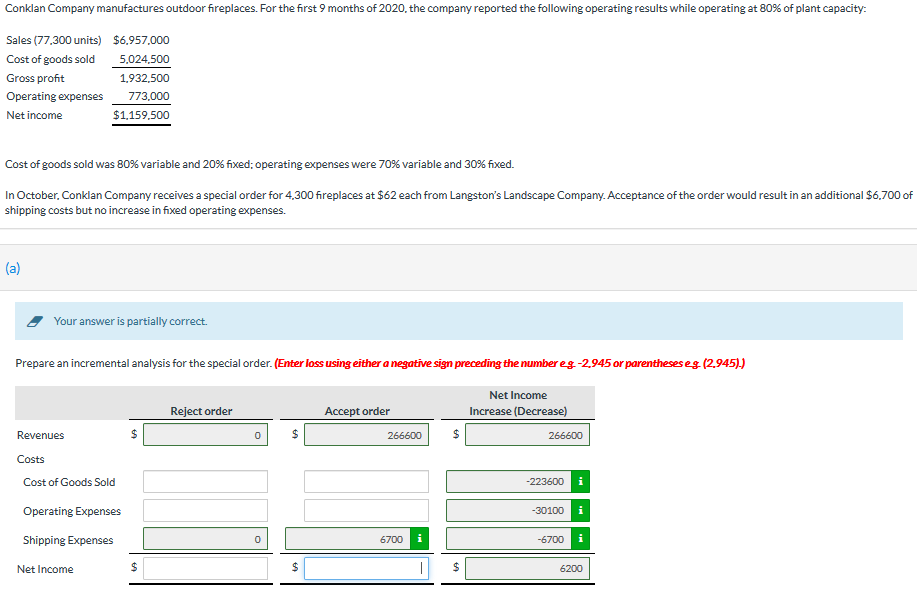This screenshot has width=917, height=601.
Task: Click Cost of goods sold value 5,024,500
Action: point(144,59)
